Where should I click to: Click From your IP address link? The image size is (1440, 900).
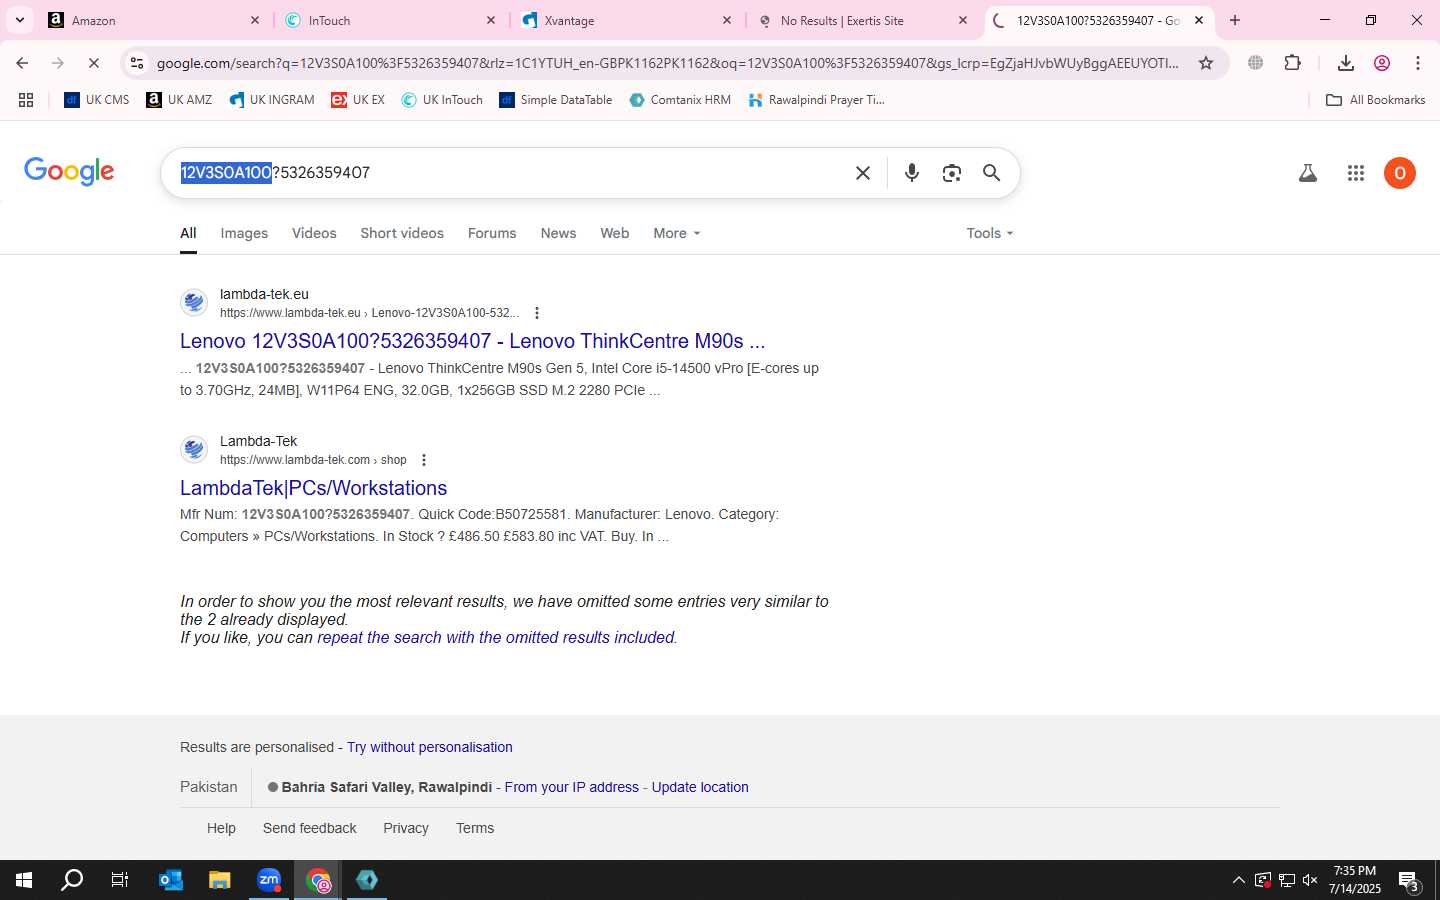pyautogui.click(x=571, y=787)
